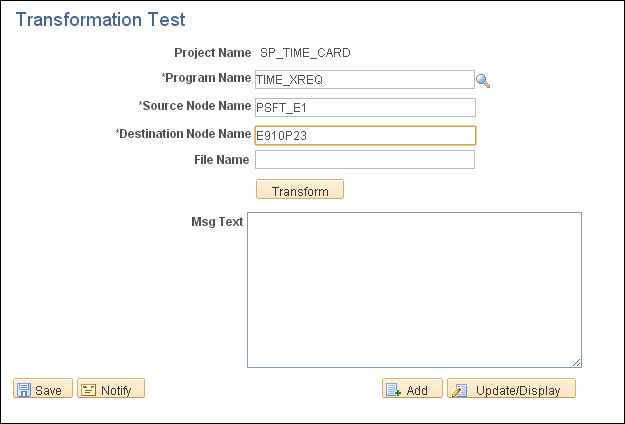625x424 pixels.
Task: Click the Update/Display pencil icon
Action: 459,390
